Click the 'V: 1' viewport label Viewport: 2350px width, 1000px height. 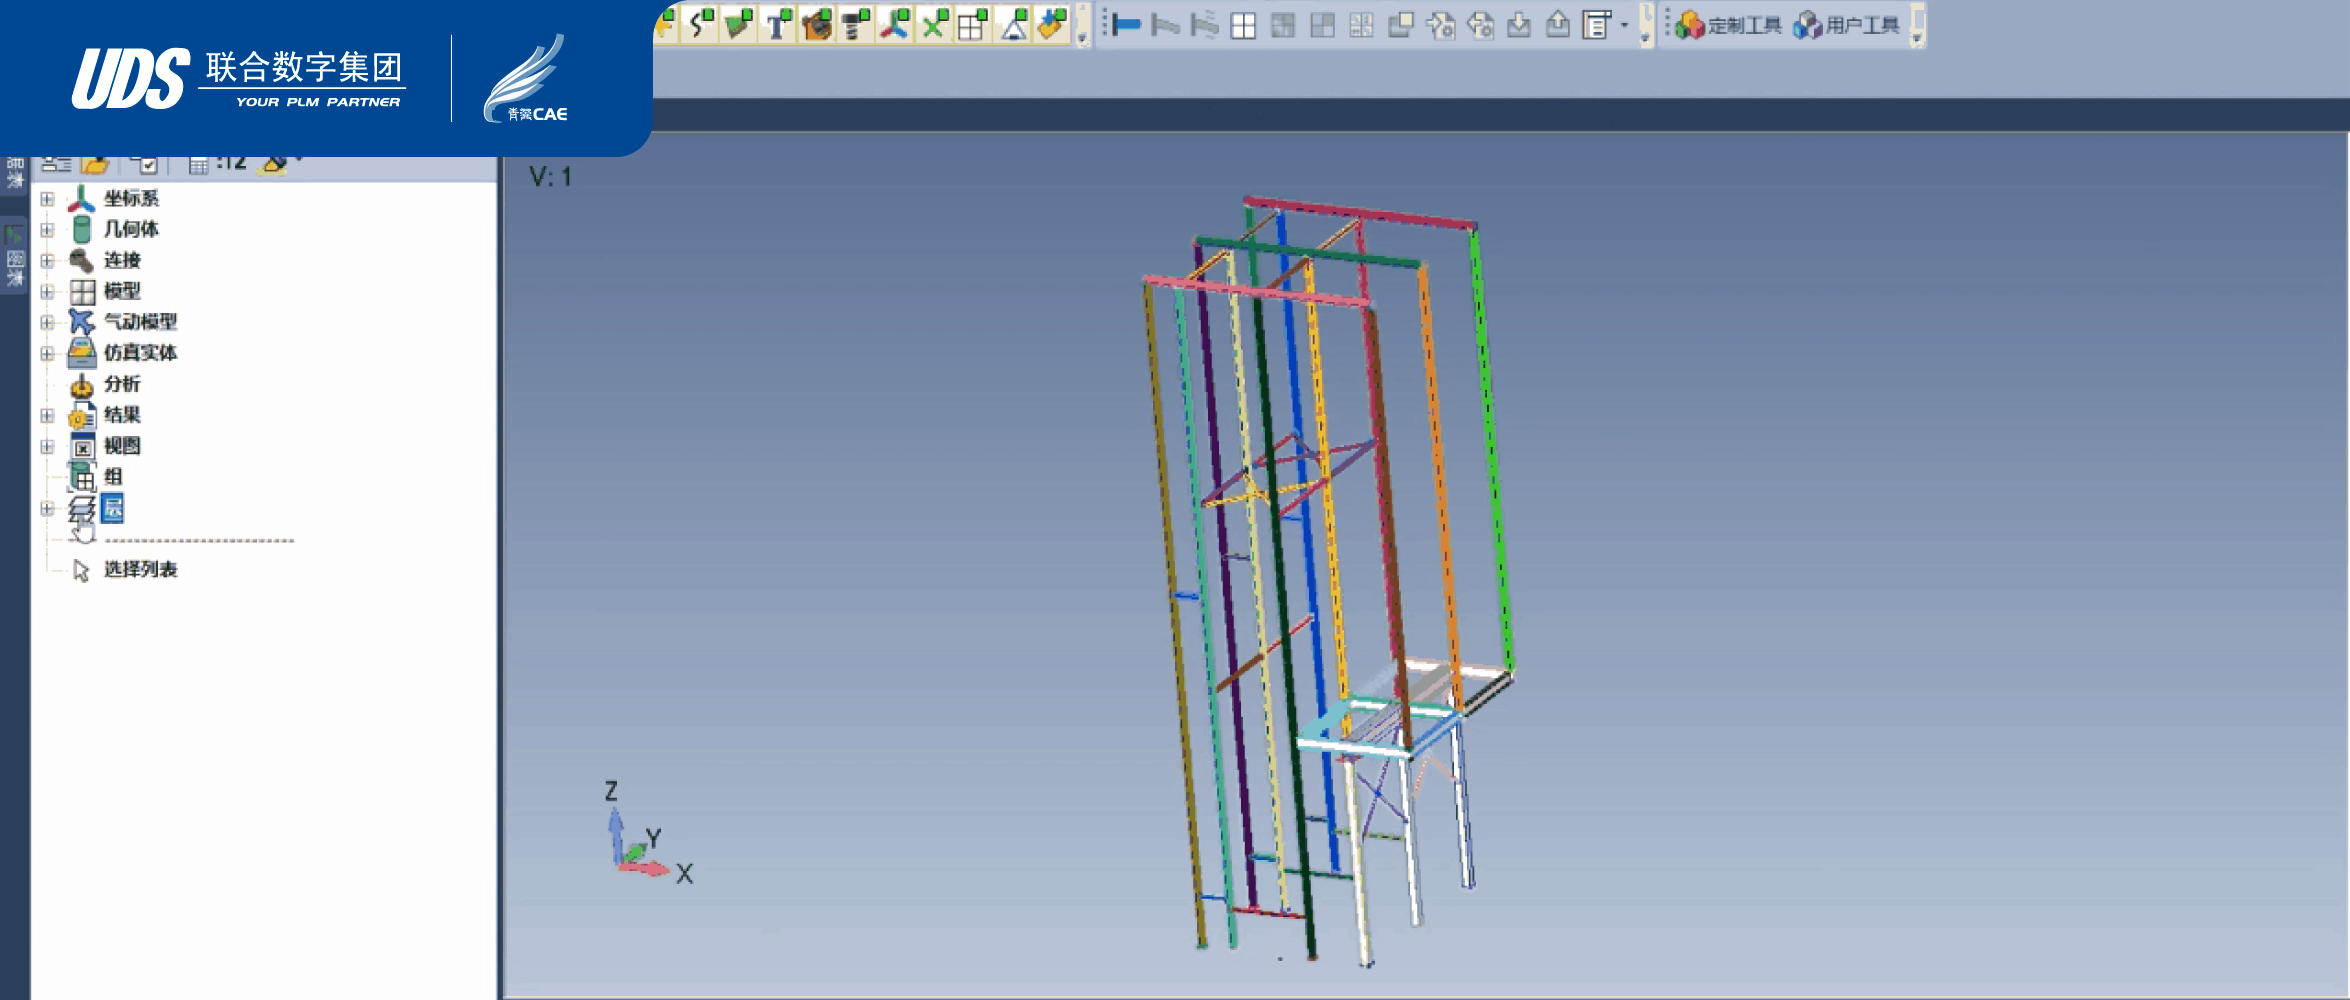(x=550, y=177)
